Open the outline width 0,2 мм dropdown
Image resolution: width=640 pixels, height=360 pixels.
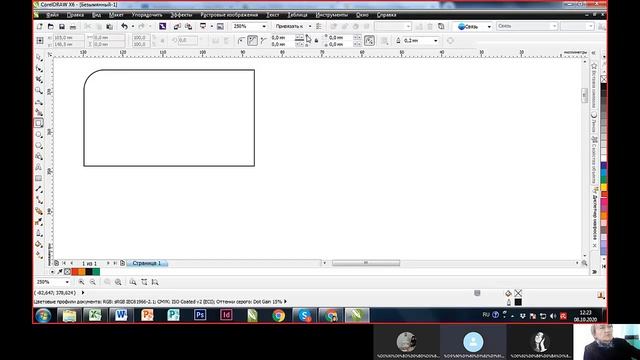(436, 40)
